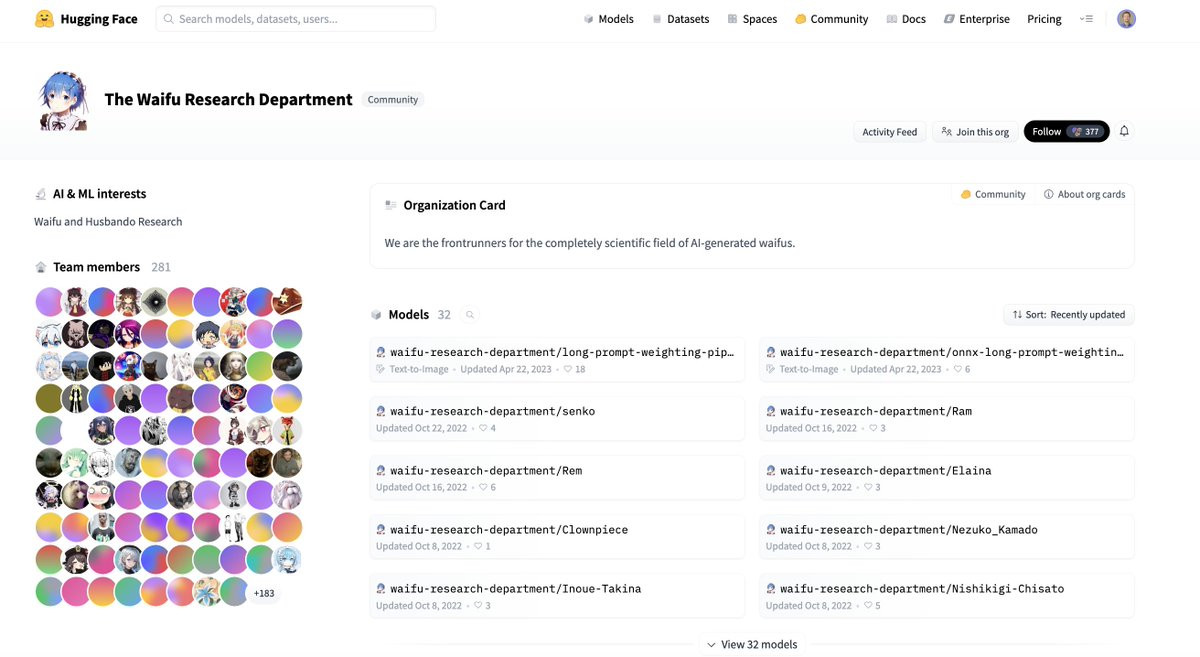The height and width of the screenshot is (657, 1200).
Task: Open waifu-research-department/senko model
Action: pyautogui.click(x=557, y=419)
